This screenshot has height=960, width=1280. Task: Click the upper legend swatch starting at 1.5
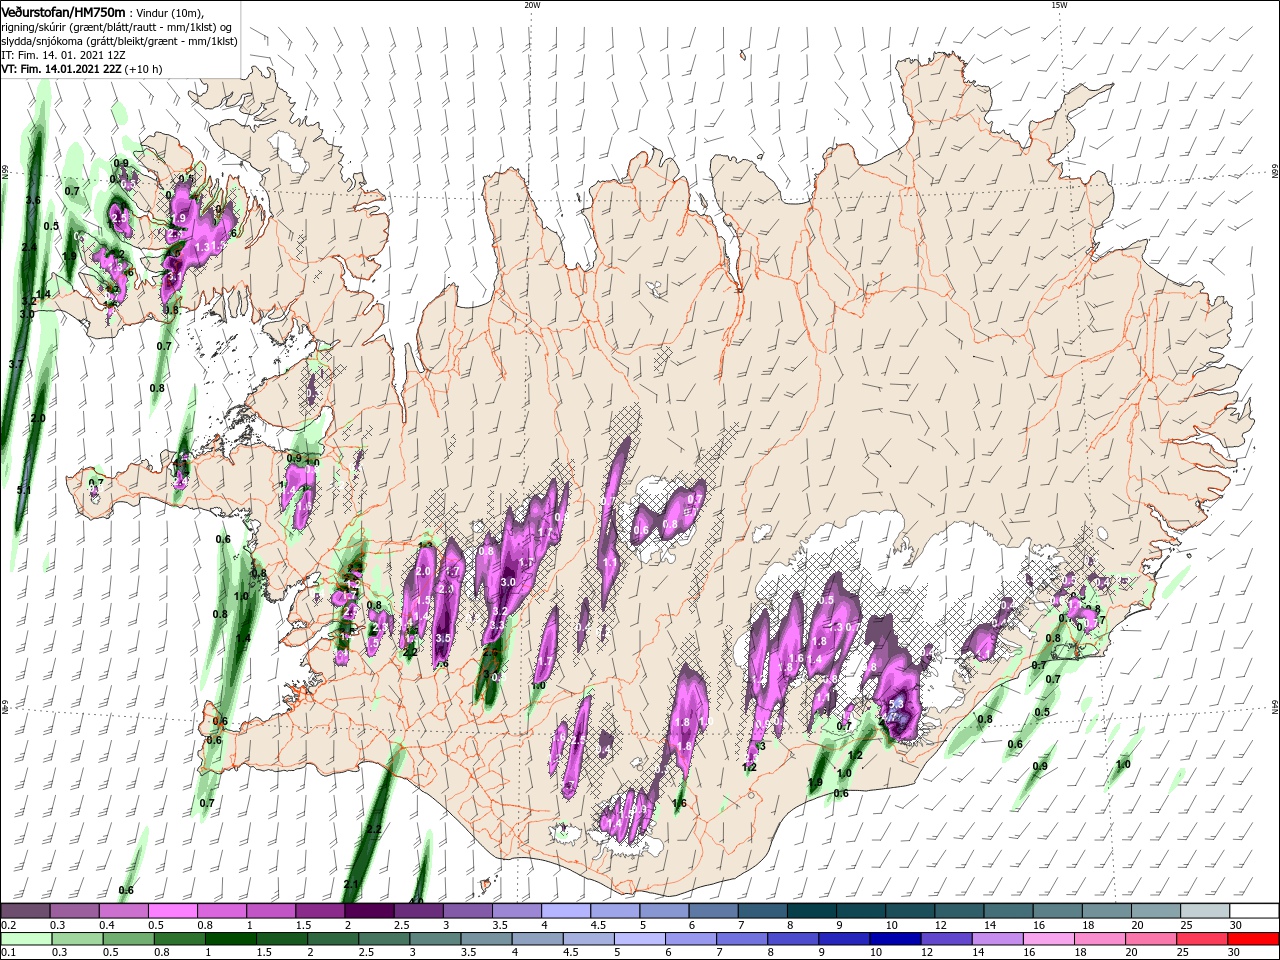320,911
